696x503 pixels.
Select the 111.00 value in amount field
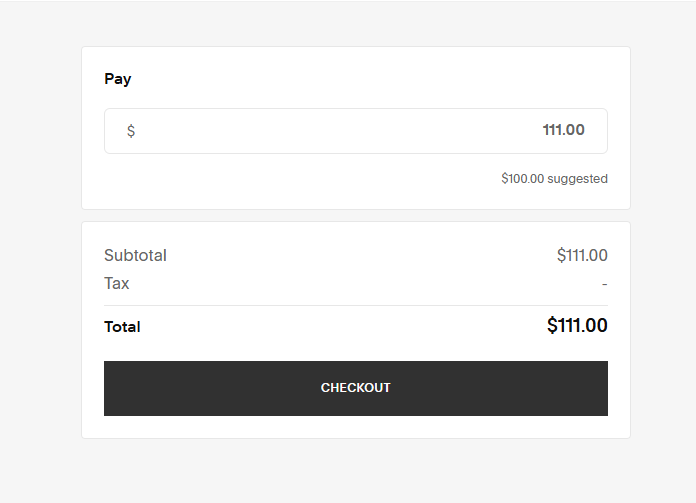coord(563,130)
